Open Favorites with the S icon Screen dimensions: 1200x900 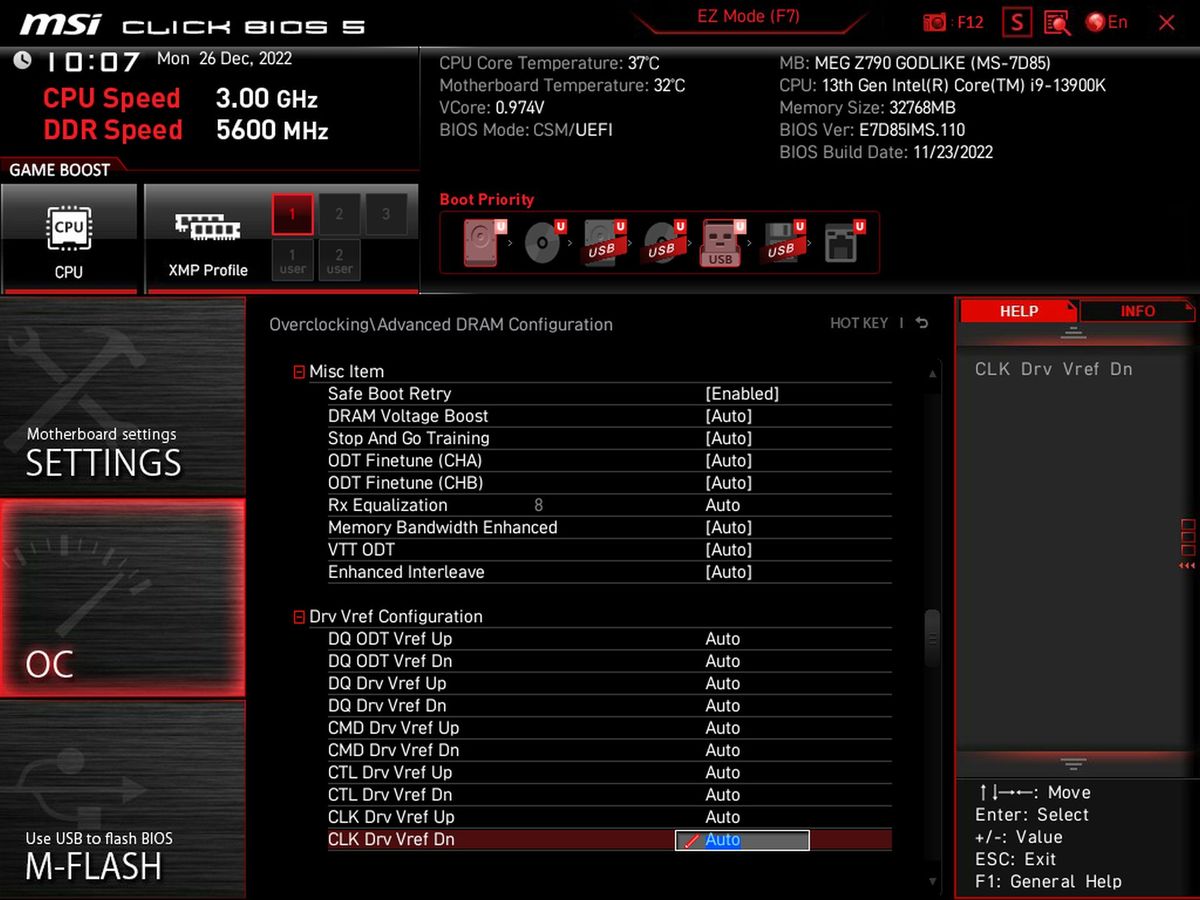[1016, 22]
